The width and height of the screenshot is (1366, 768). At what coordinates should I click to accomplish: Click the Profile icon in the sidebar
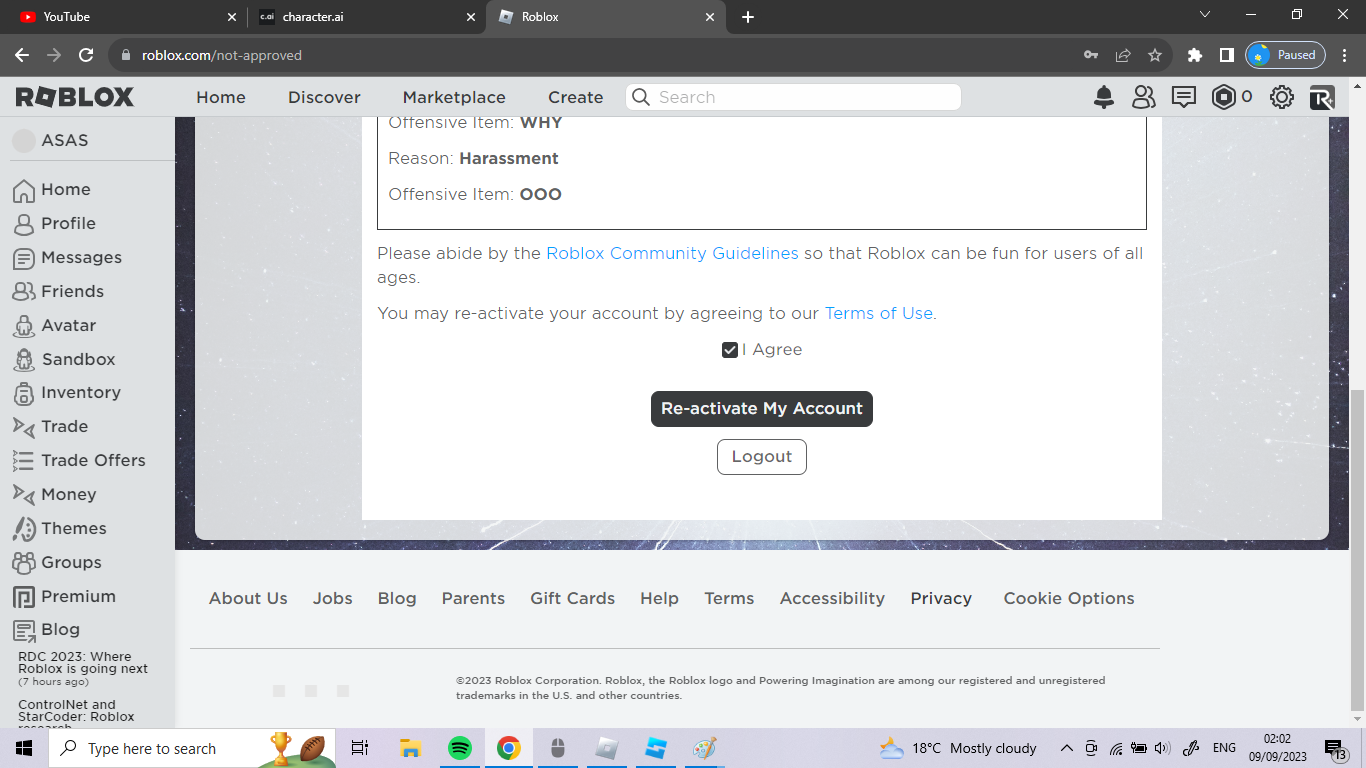(24, 224)
